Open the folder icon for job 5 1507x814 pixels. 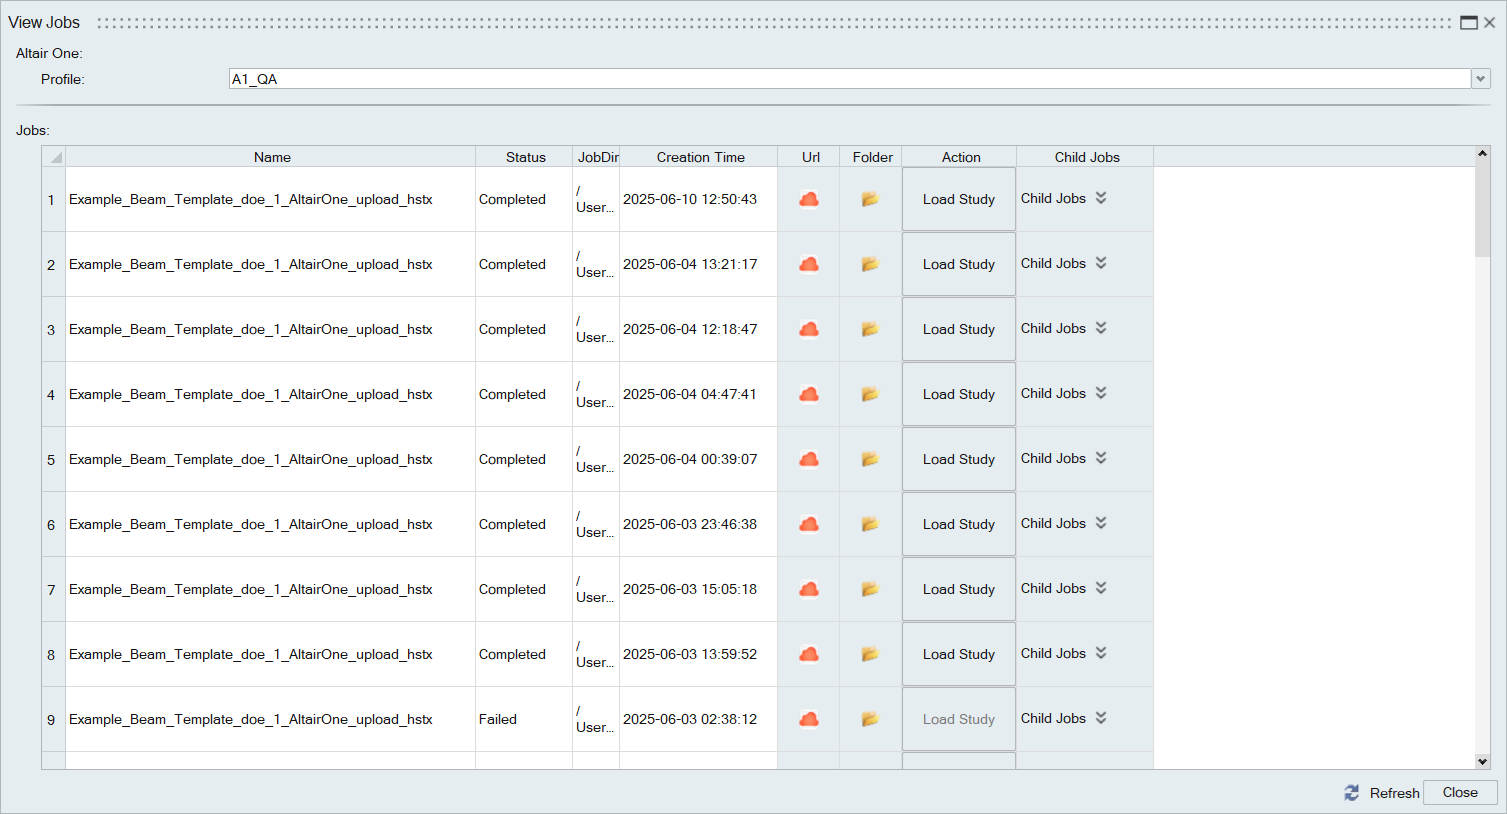click(x=870, y=459)
